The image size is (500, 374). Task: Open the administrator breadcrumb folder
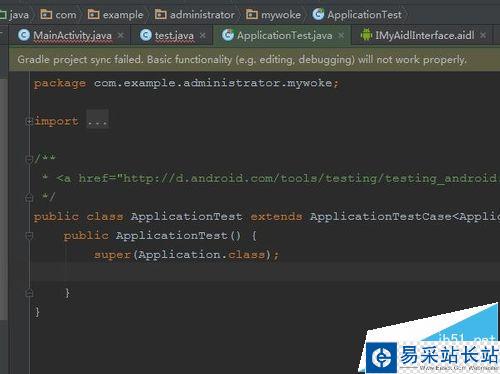(195, 15)
